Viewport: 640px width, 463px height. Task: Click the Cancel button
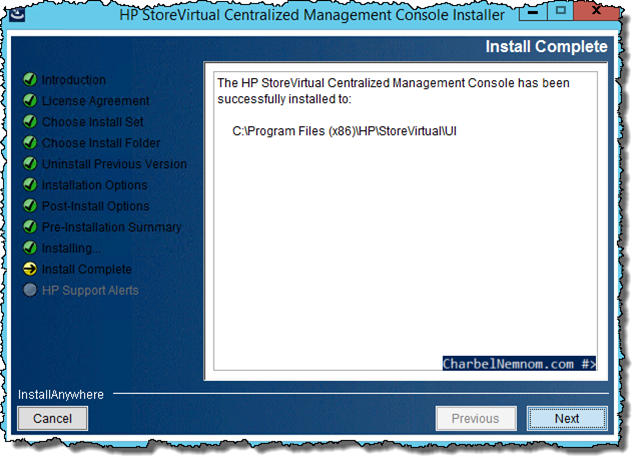52,418
